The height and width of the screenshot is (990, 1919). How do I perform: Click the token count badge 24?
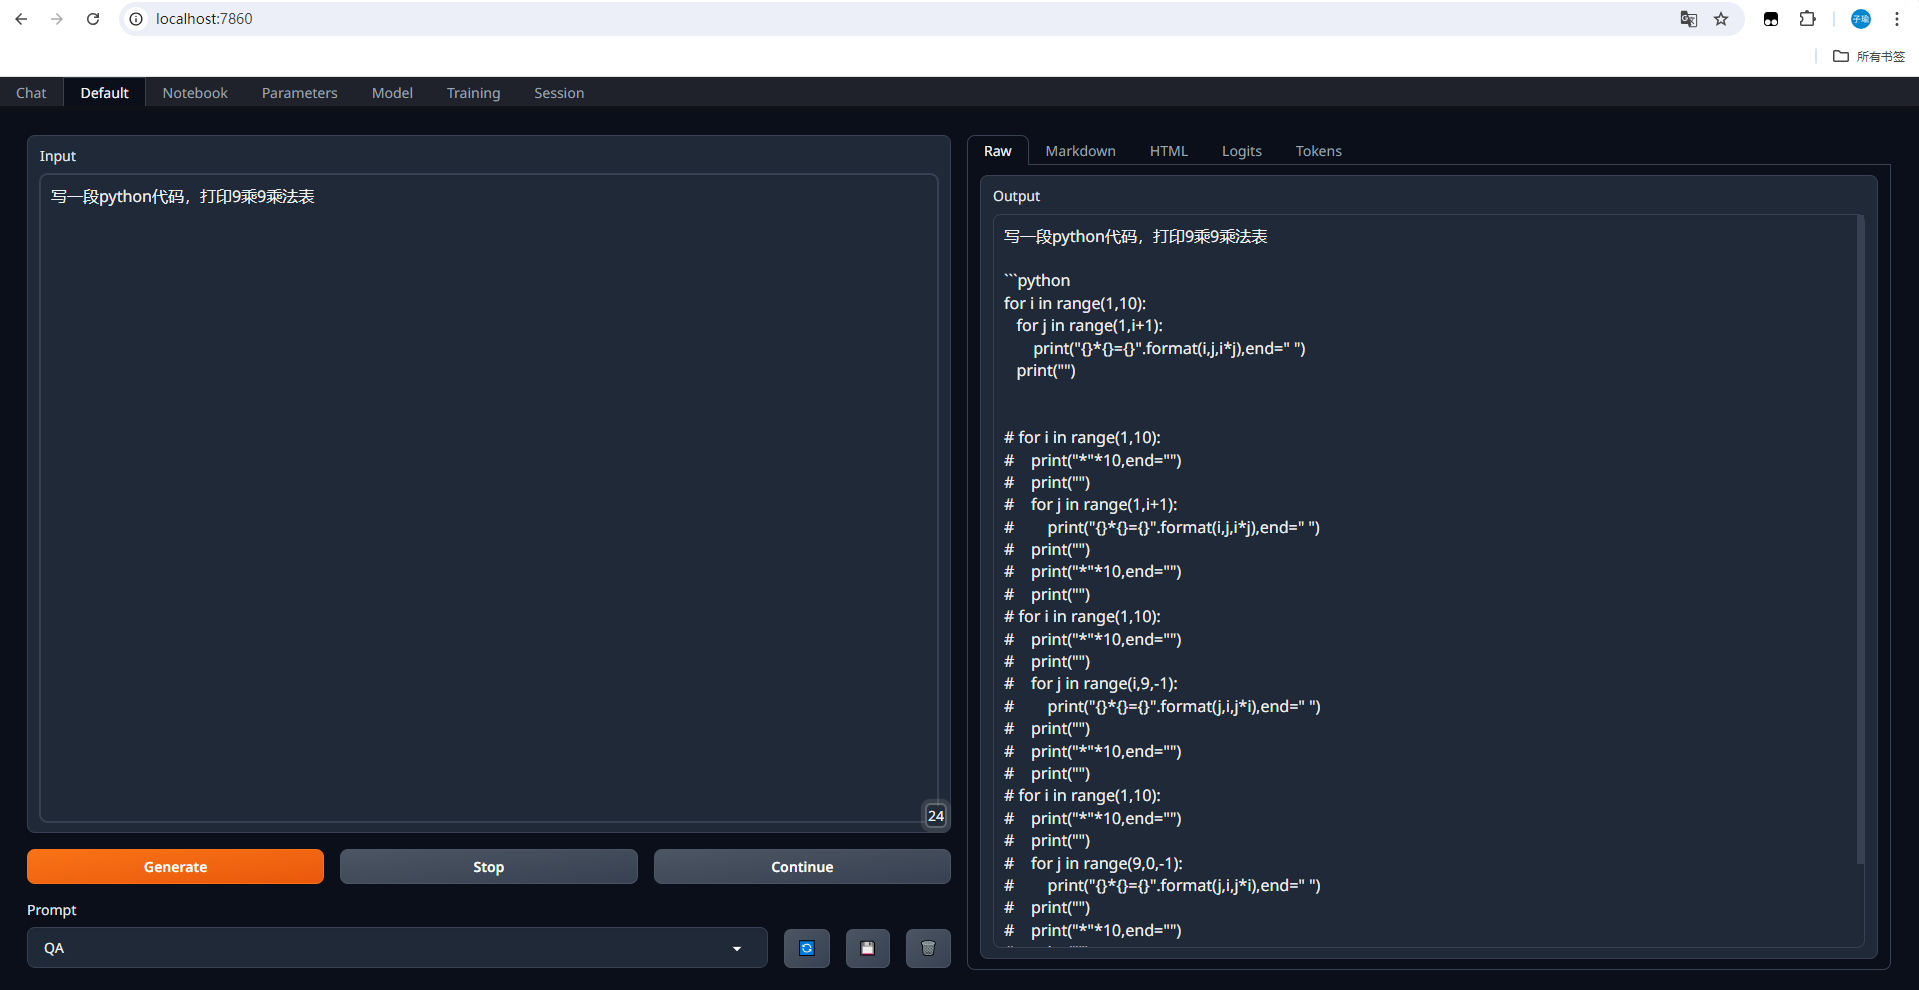(x=936, y=816)
